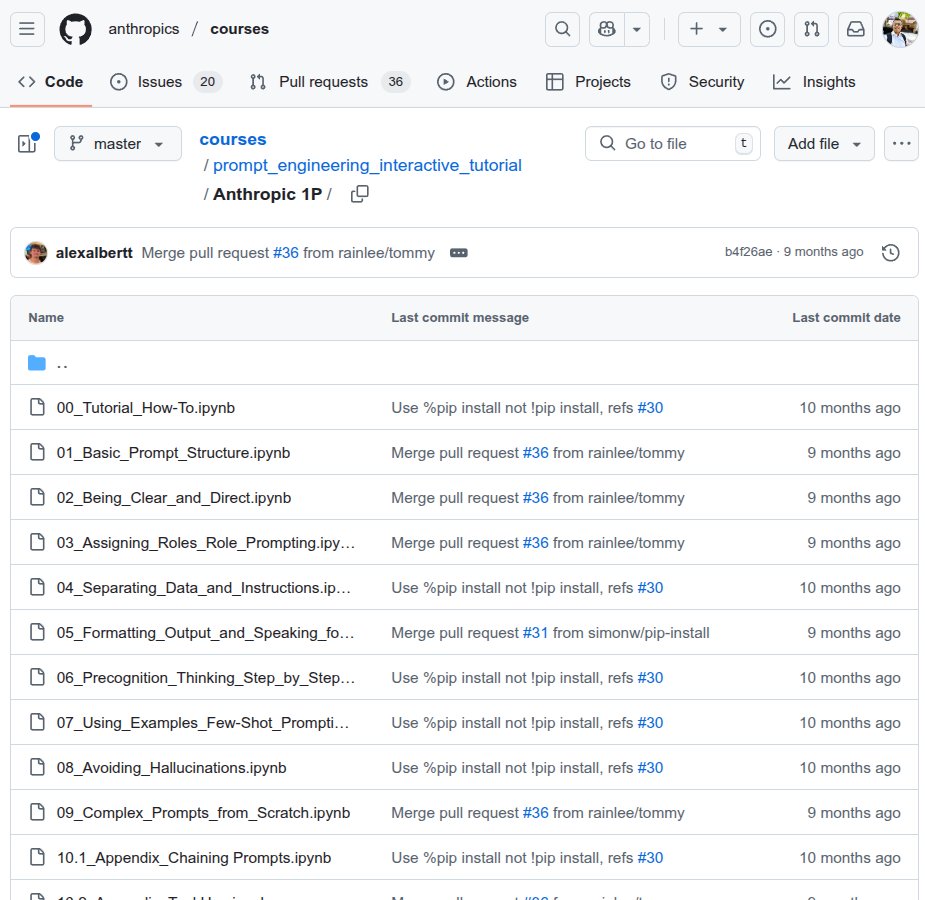Image resolution: width=925 pixels, height=900 pixels.
Task: Open the anthropics owner link
Action: point(143,29)
